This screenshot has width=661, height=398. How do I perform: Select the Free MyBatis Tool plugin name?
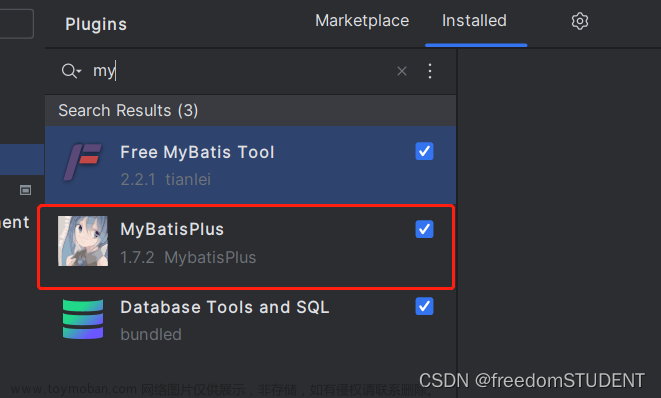[197, 152]
